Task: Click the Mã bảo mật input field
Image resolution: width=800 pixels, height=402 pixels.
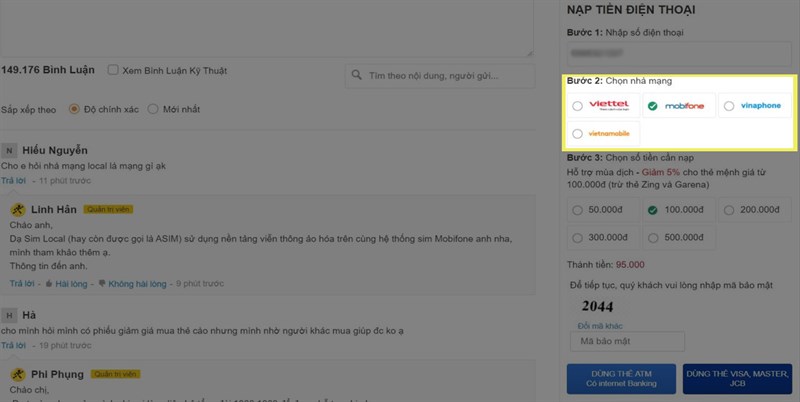Action: point(628,341)
